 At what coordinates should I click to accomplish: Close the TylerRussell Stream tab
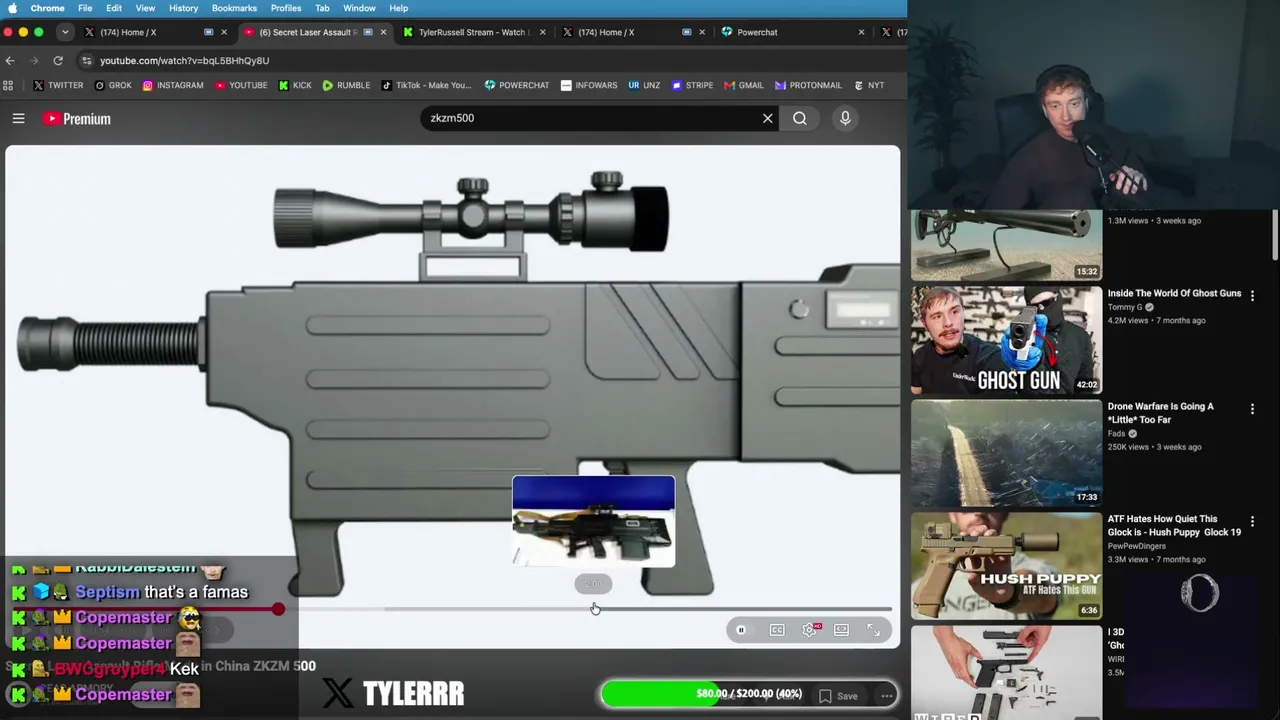[542, 32]
